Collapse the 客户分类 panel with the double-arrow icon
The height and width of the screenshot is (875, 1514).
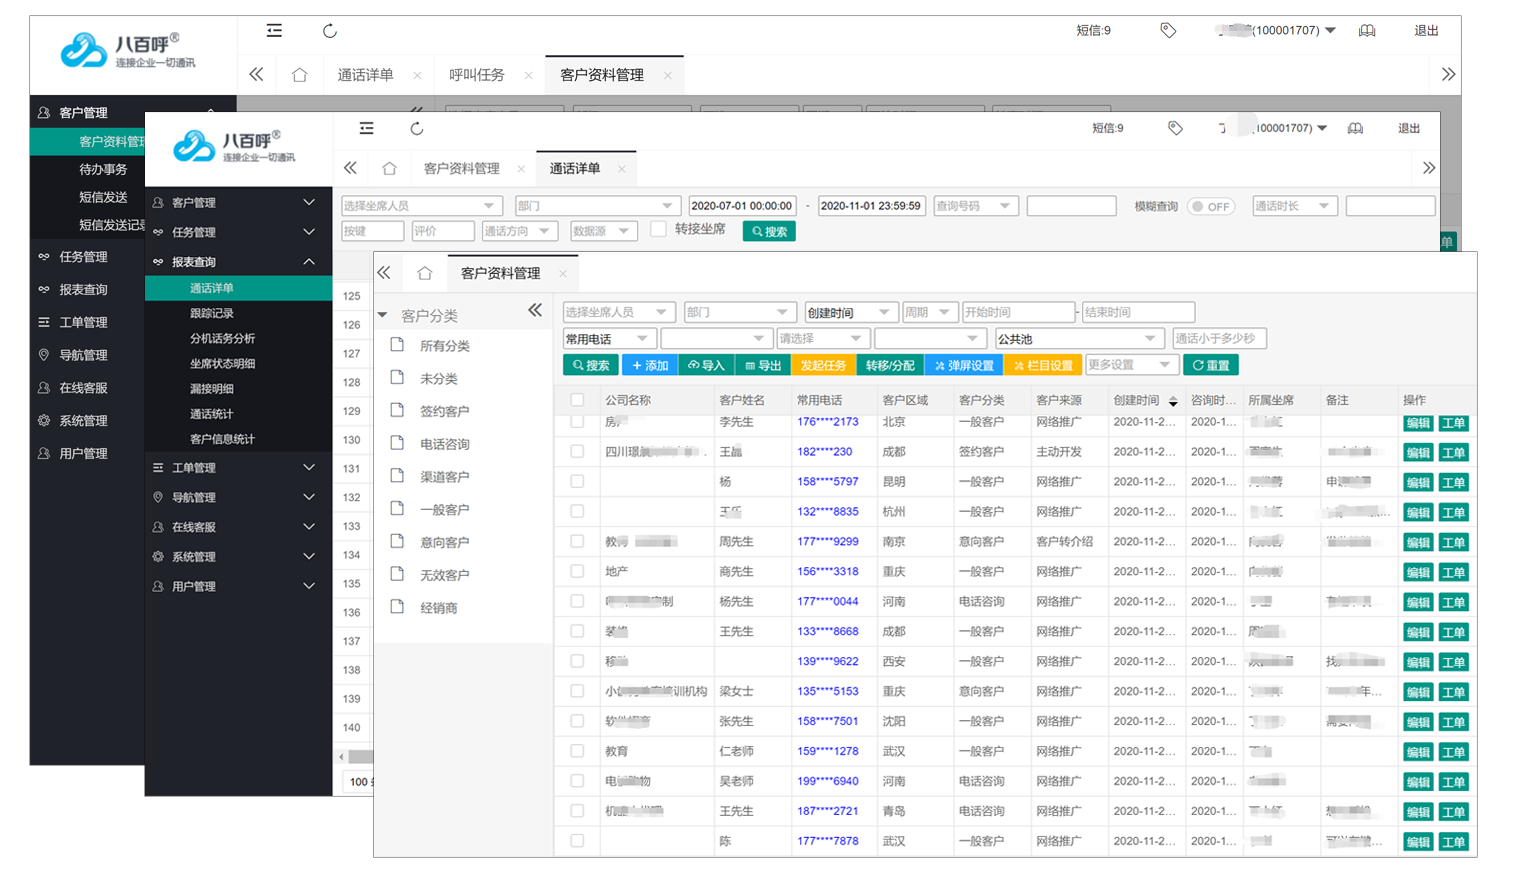tap(535, 311)
